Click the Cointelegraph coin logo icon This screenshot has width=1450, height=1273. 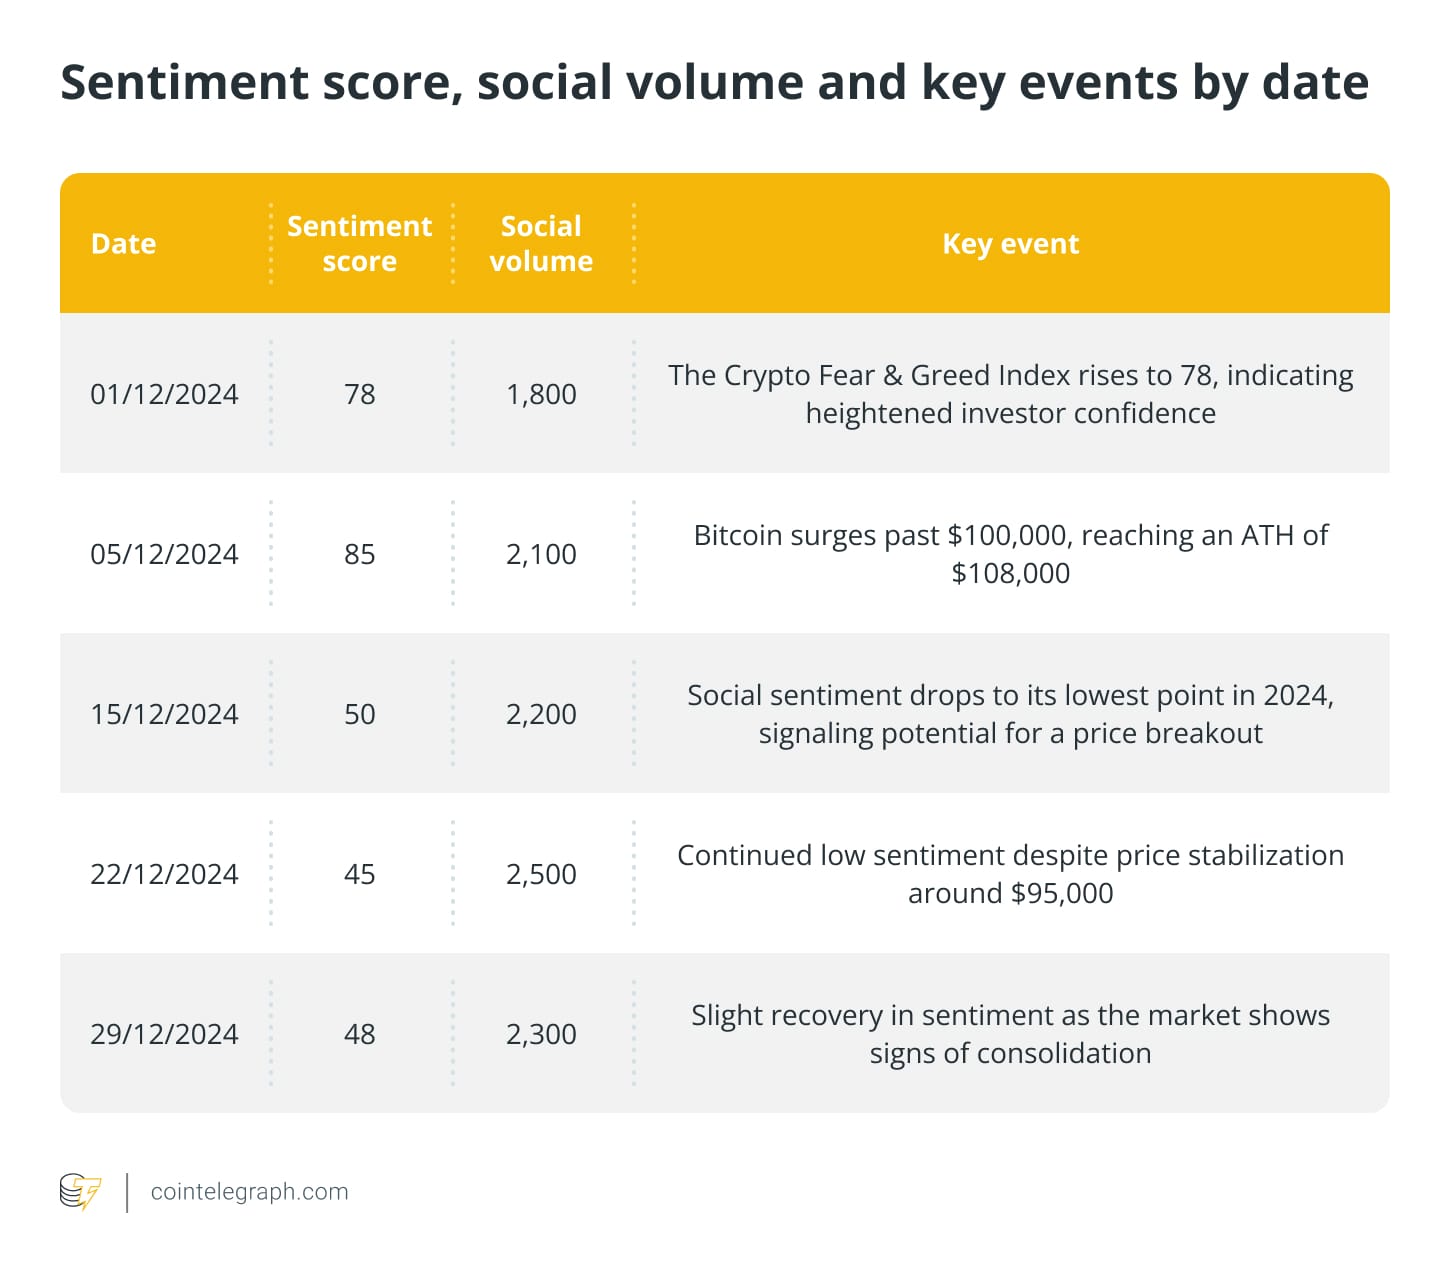coord(80,1191)
